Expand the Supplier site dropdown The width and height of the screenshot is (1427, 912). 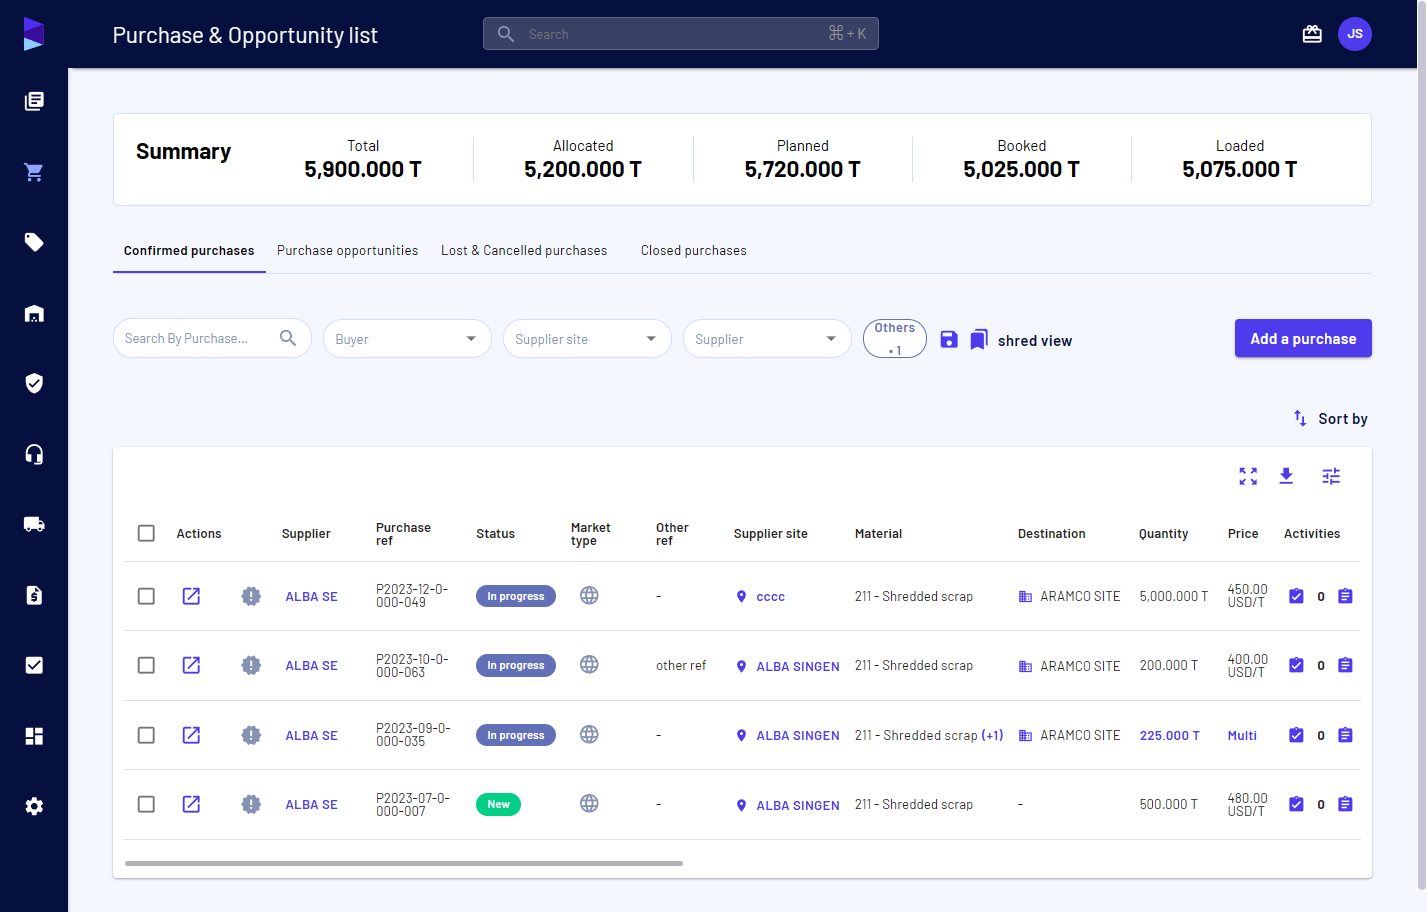coord(587,339)
